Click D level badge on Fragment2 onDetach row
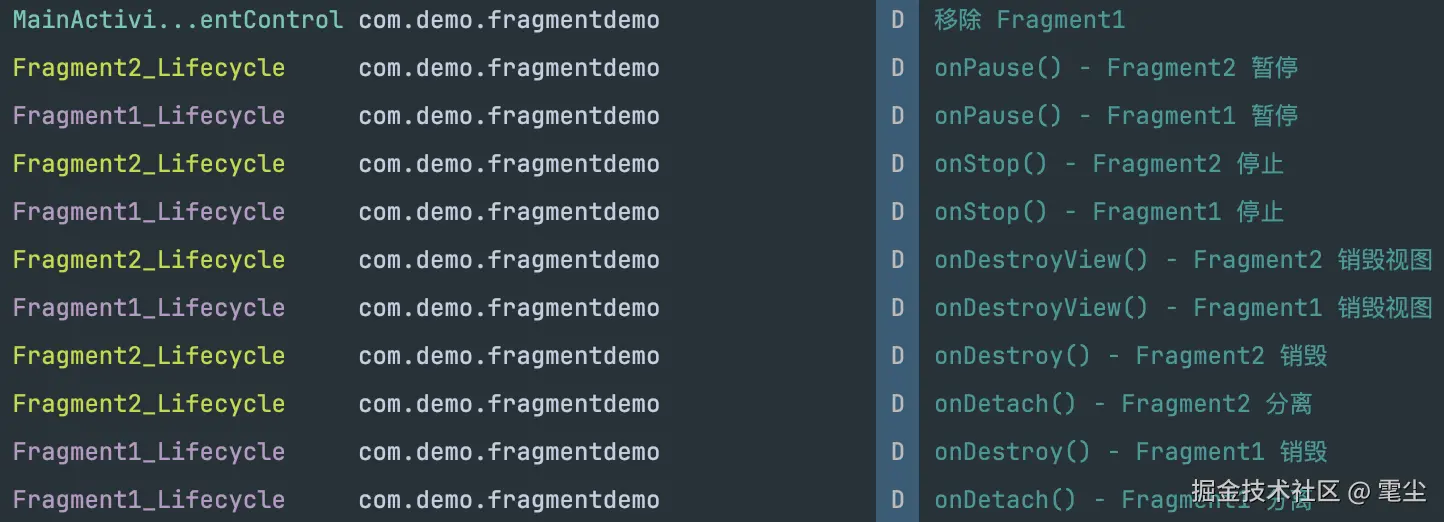Screen dimensions: 1444x522 897,404
